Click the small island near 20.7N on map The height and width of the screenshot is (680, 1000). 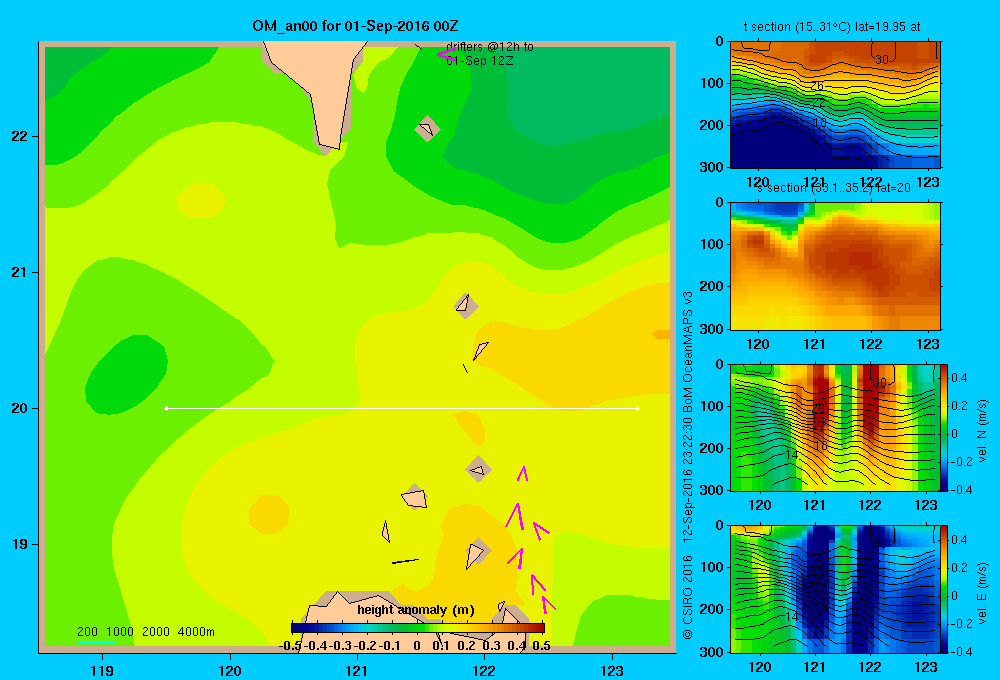(x=465, y=305)
